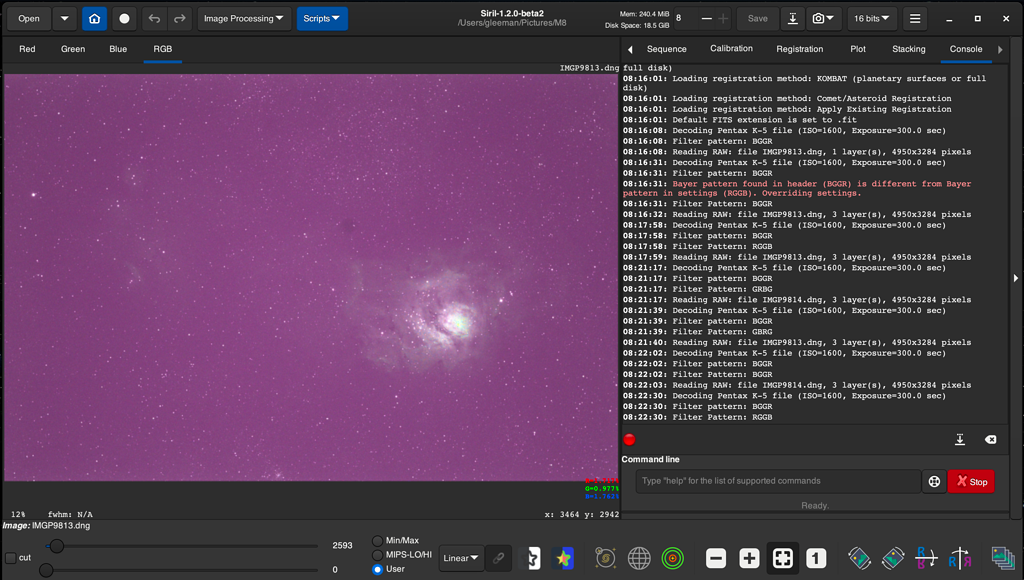Screen dimensions: 1024x580
Task: Click the upper cut level slider handle
Action: click(57, 546)
